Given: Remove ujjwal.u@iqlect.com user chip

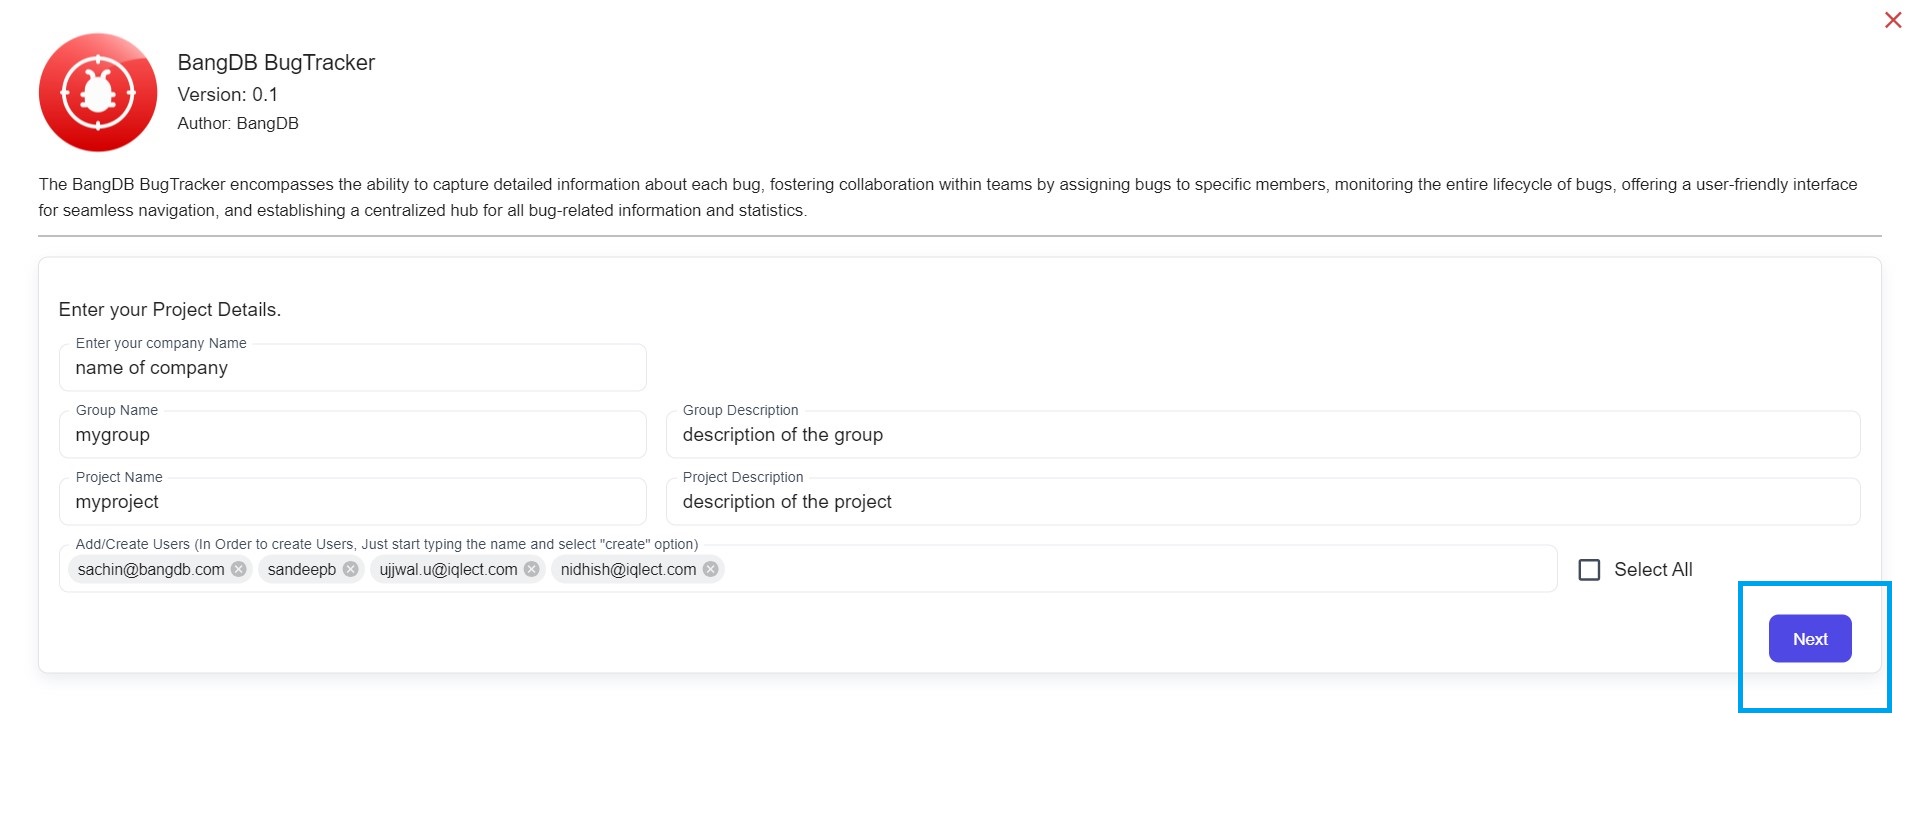Looking at the screenshot, I should [532, 569].
